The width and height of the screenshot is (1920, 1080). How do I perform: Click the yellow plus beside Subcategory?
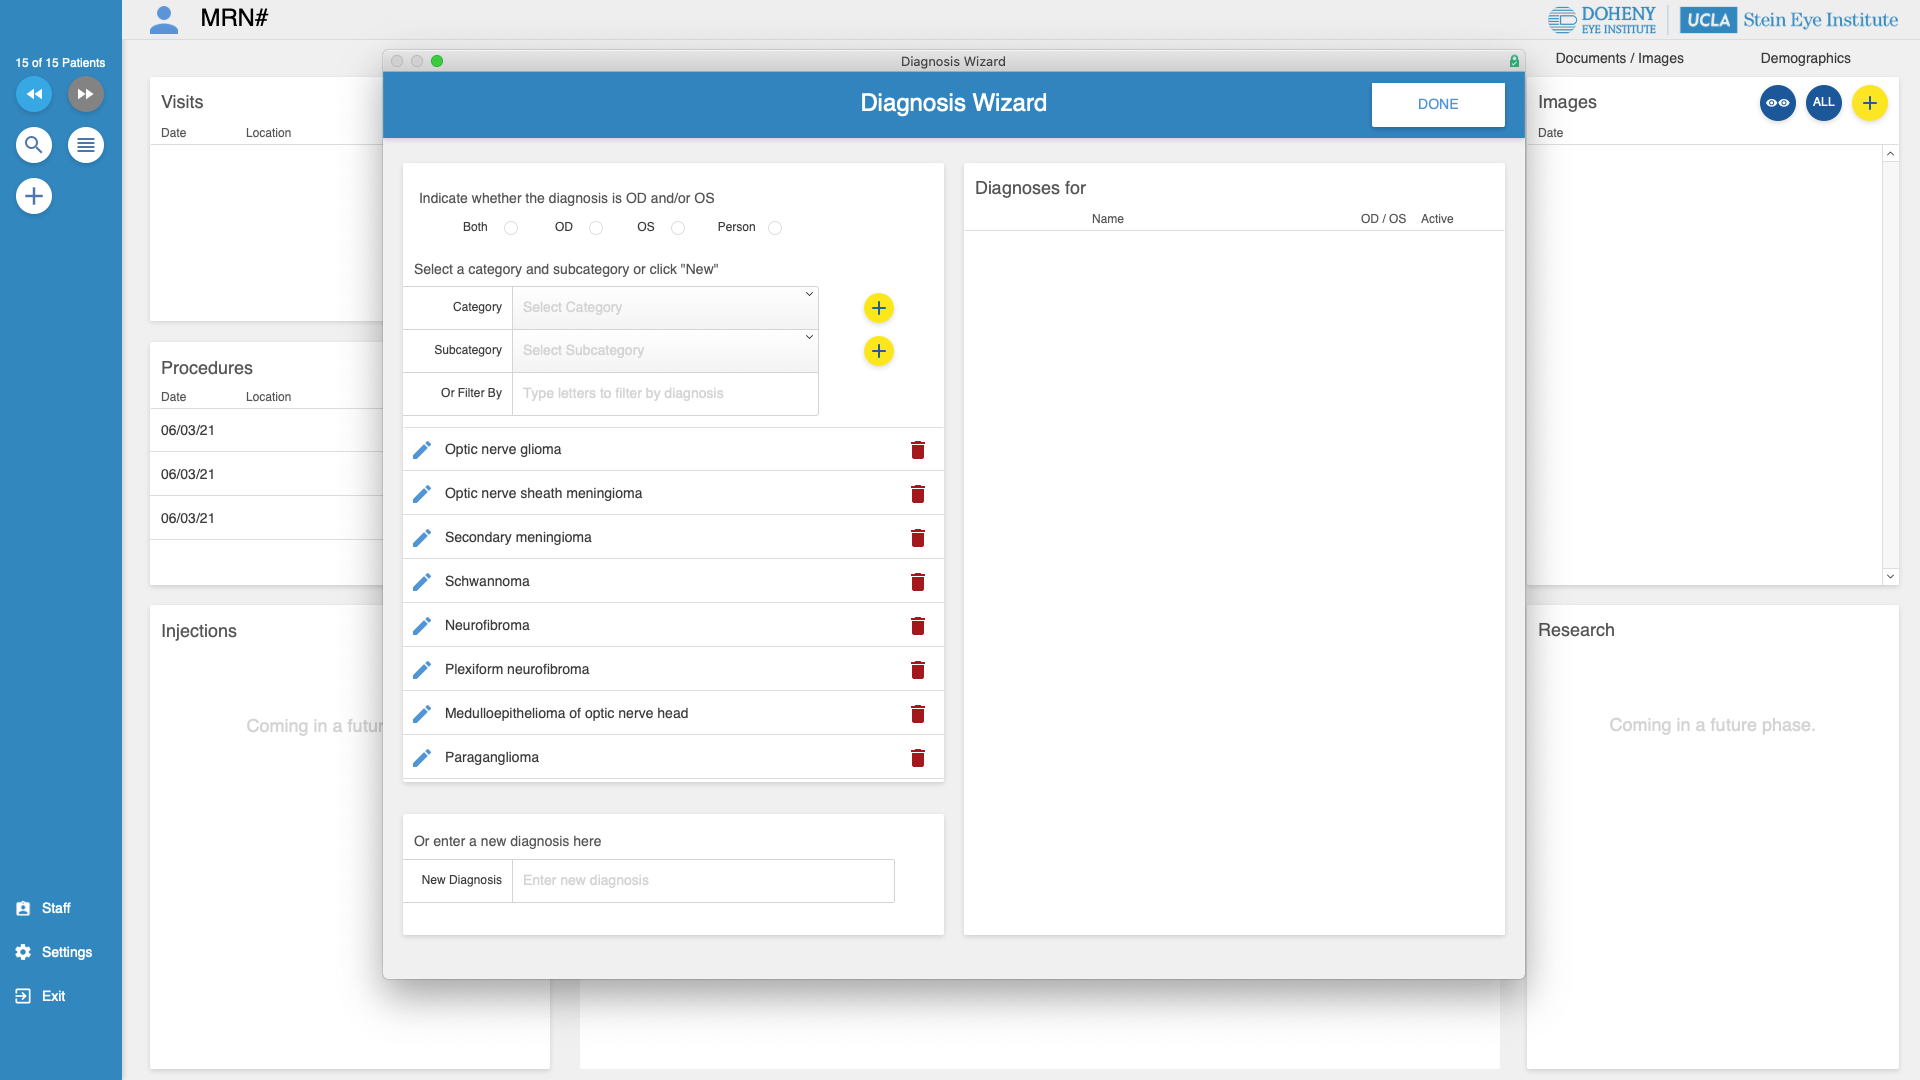878,351
